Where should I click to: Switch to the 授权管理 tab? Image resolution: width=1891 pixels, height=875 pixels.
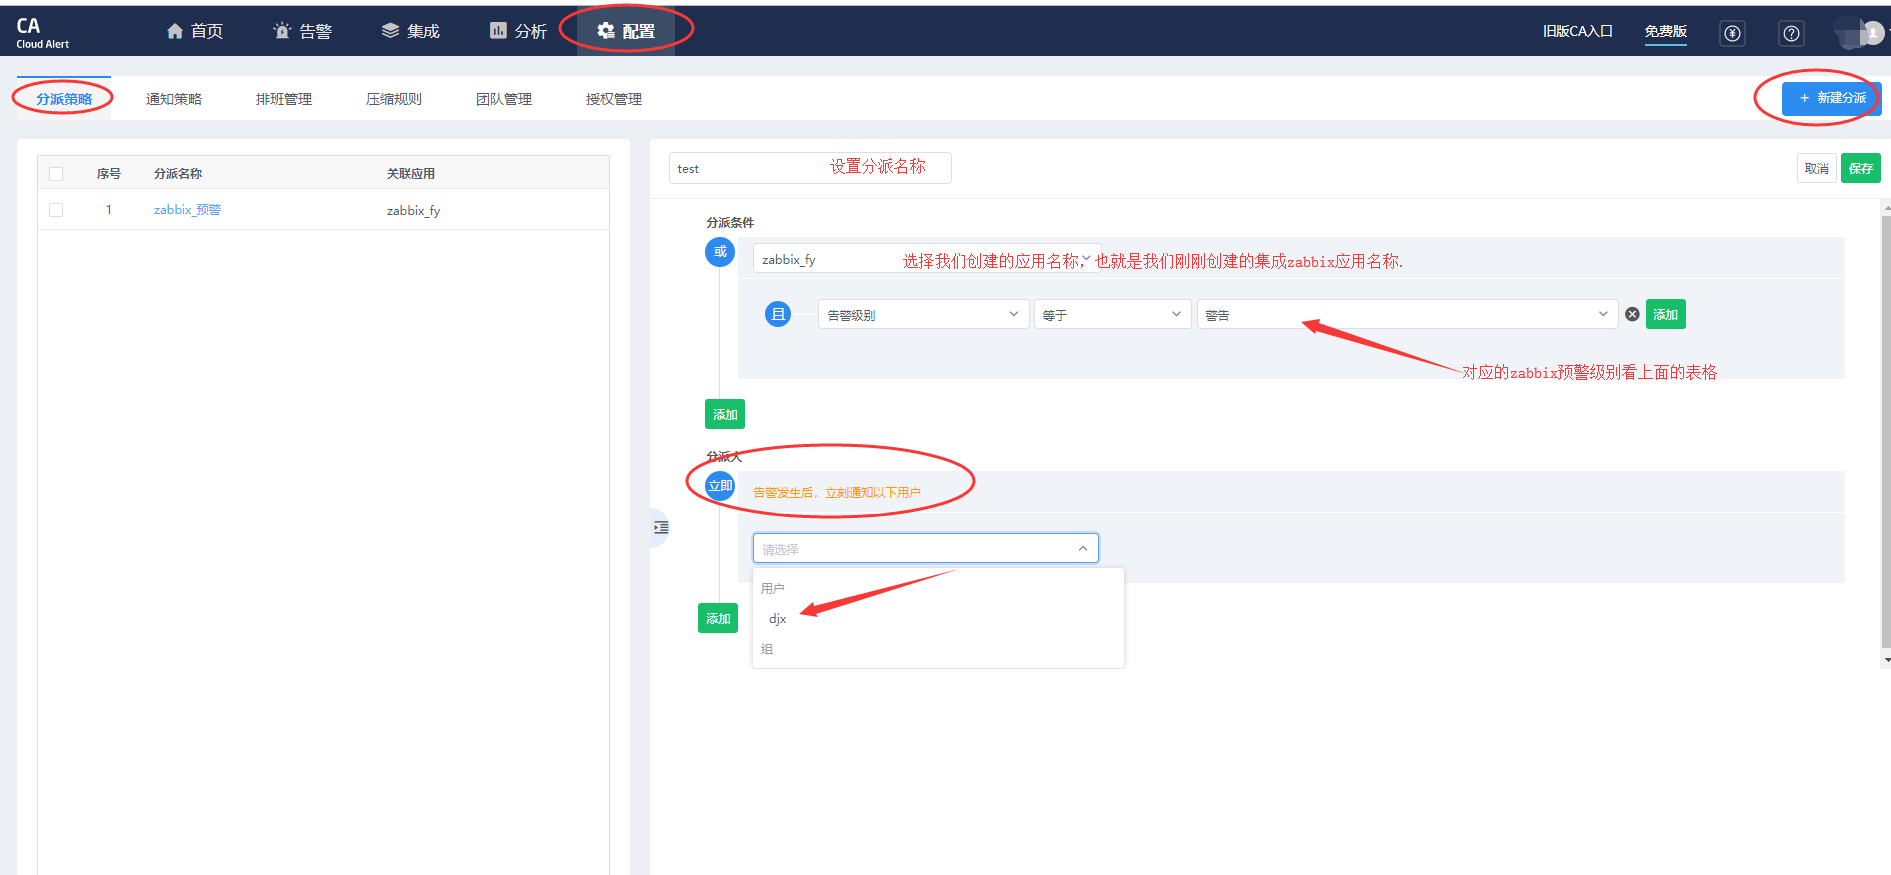pyautogui.click(x=614, y=99)
